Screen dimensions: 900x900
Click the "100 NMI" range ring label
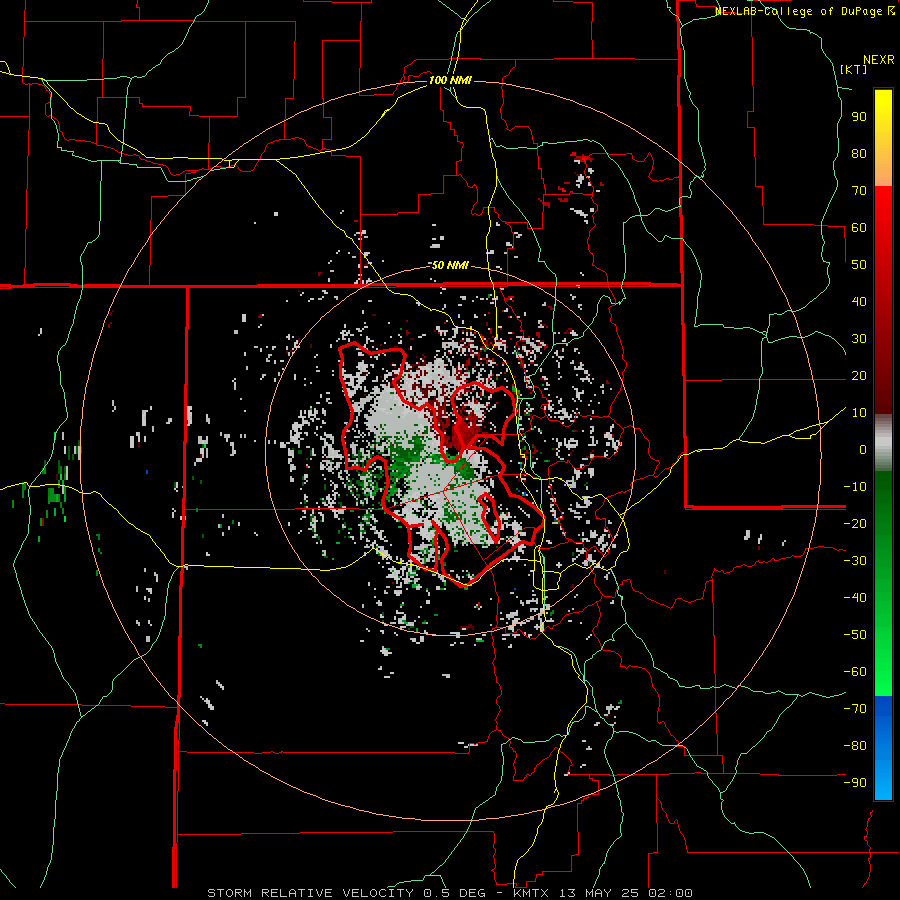point(450,80)
